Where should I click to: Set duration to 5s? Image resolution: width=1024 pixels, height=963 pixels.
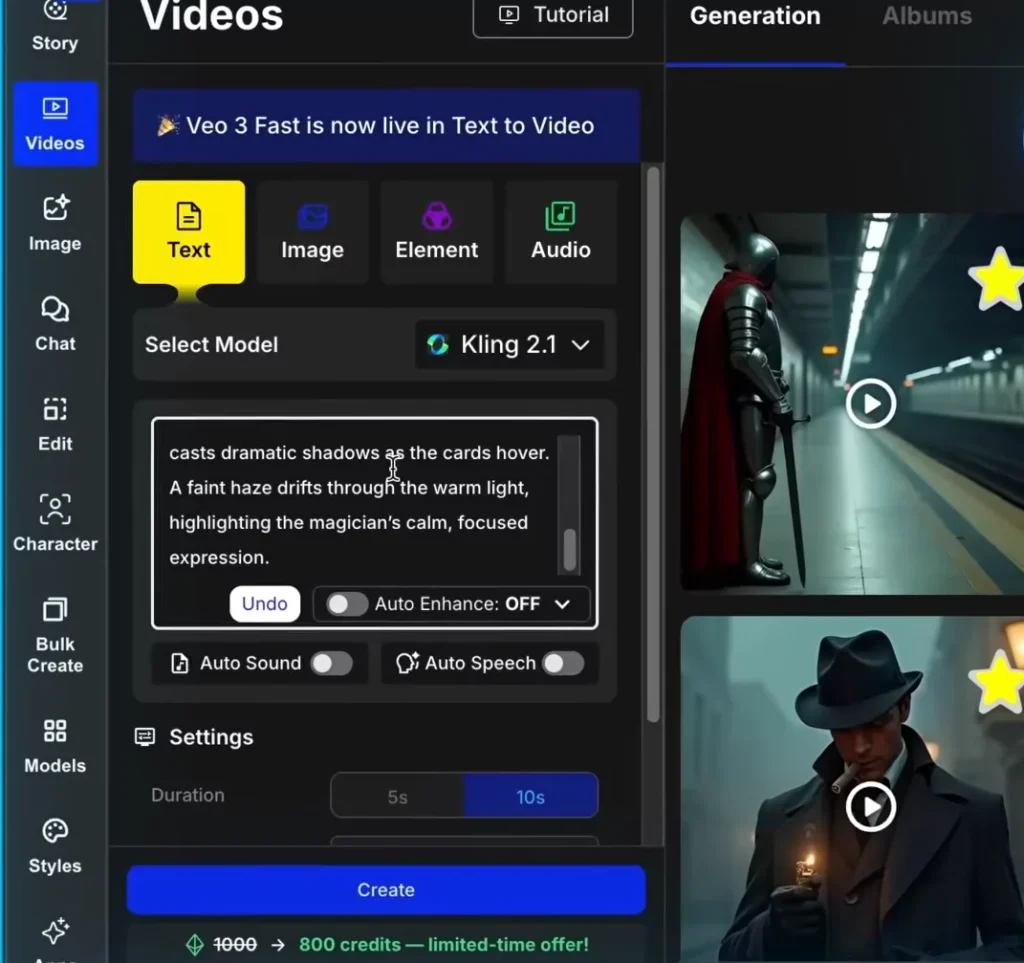(398, 797)
